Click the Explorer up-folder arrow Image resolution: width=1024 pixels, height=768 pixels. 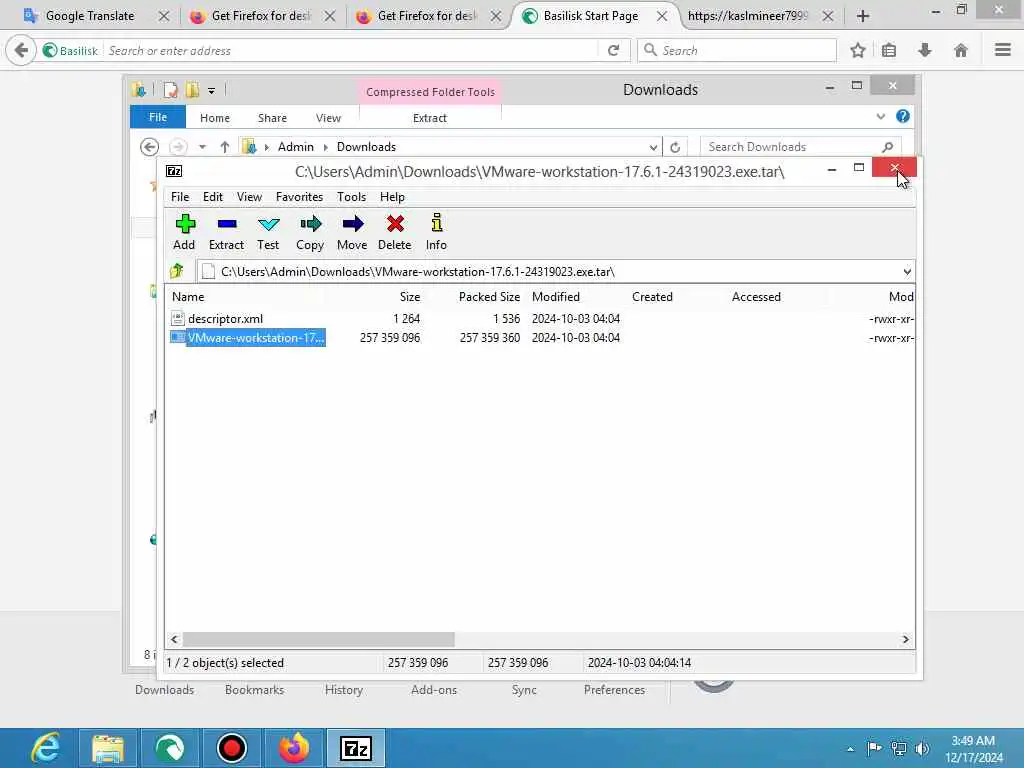pos(225,147)
